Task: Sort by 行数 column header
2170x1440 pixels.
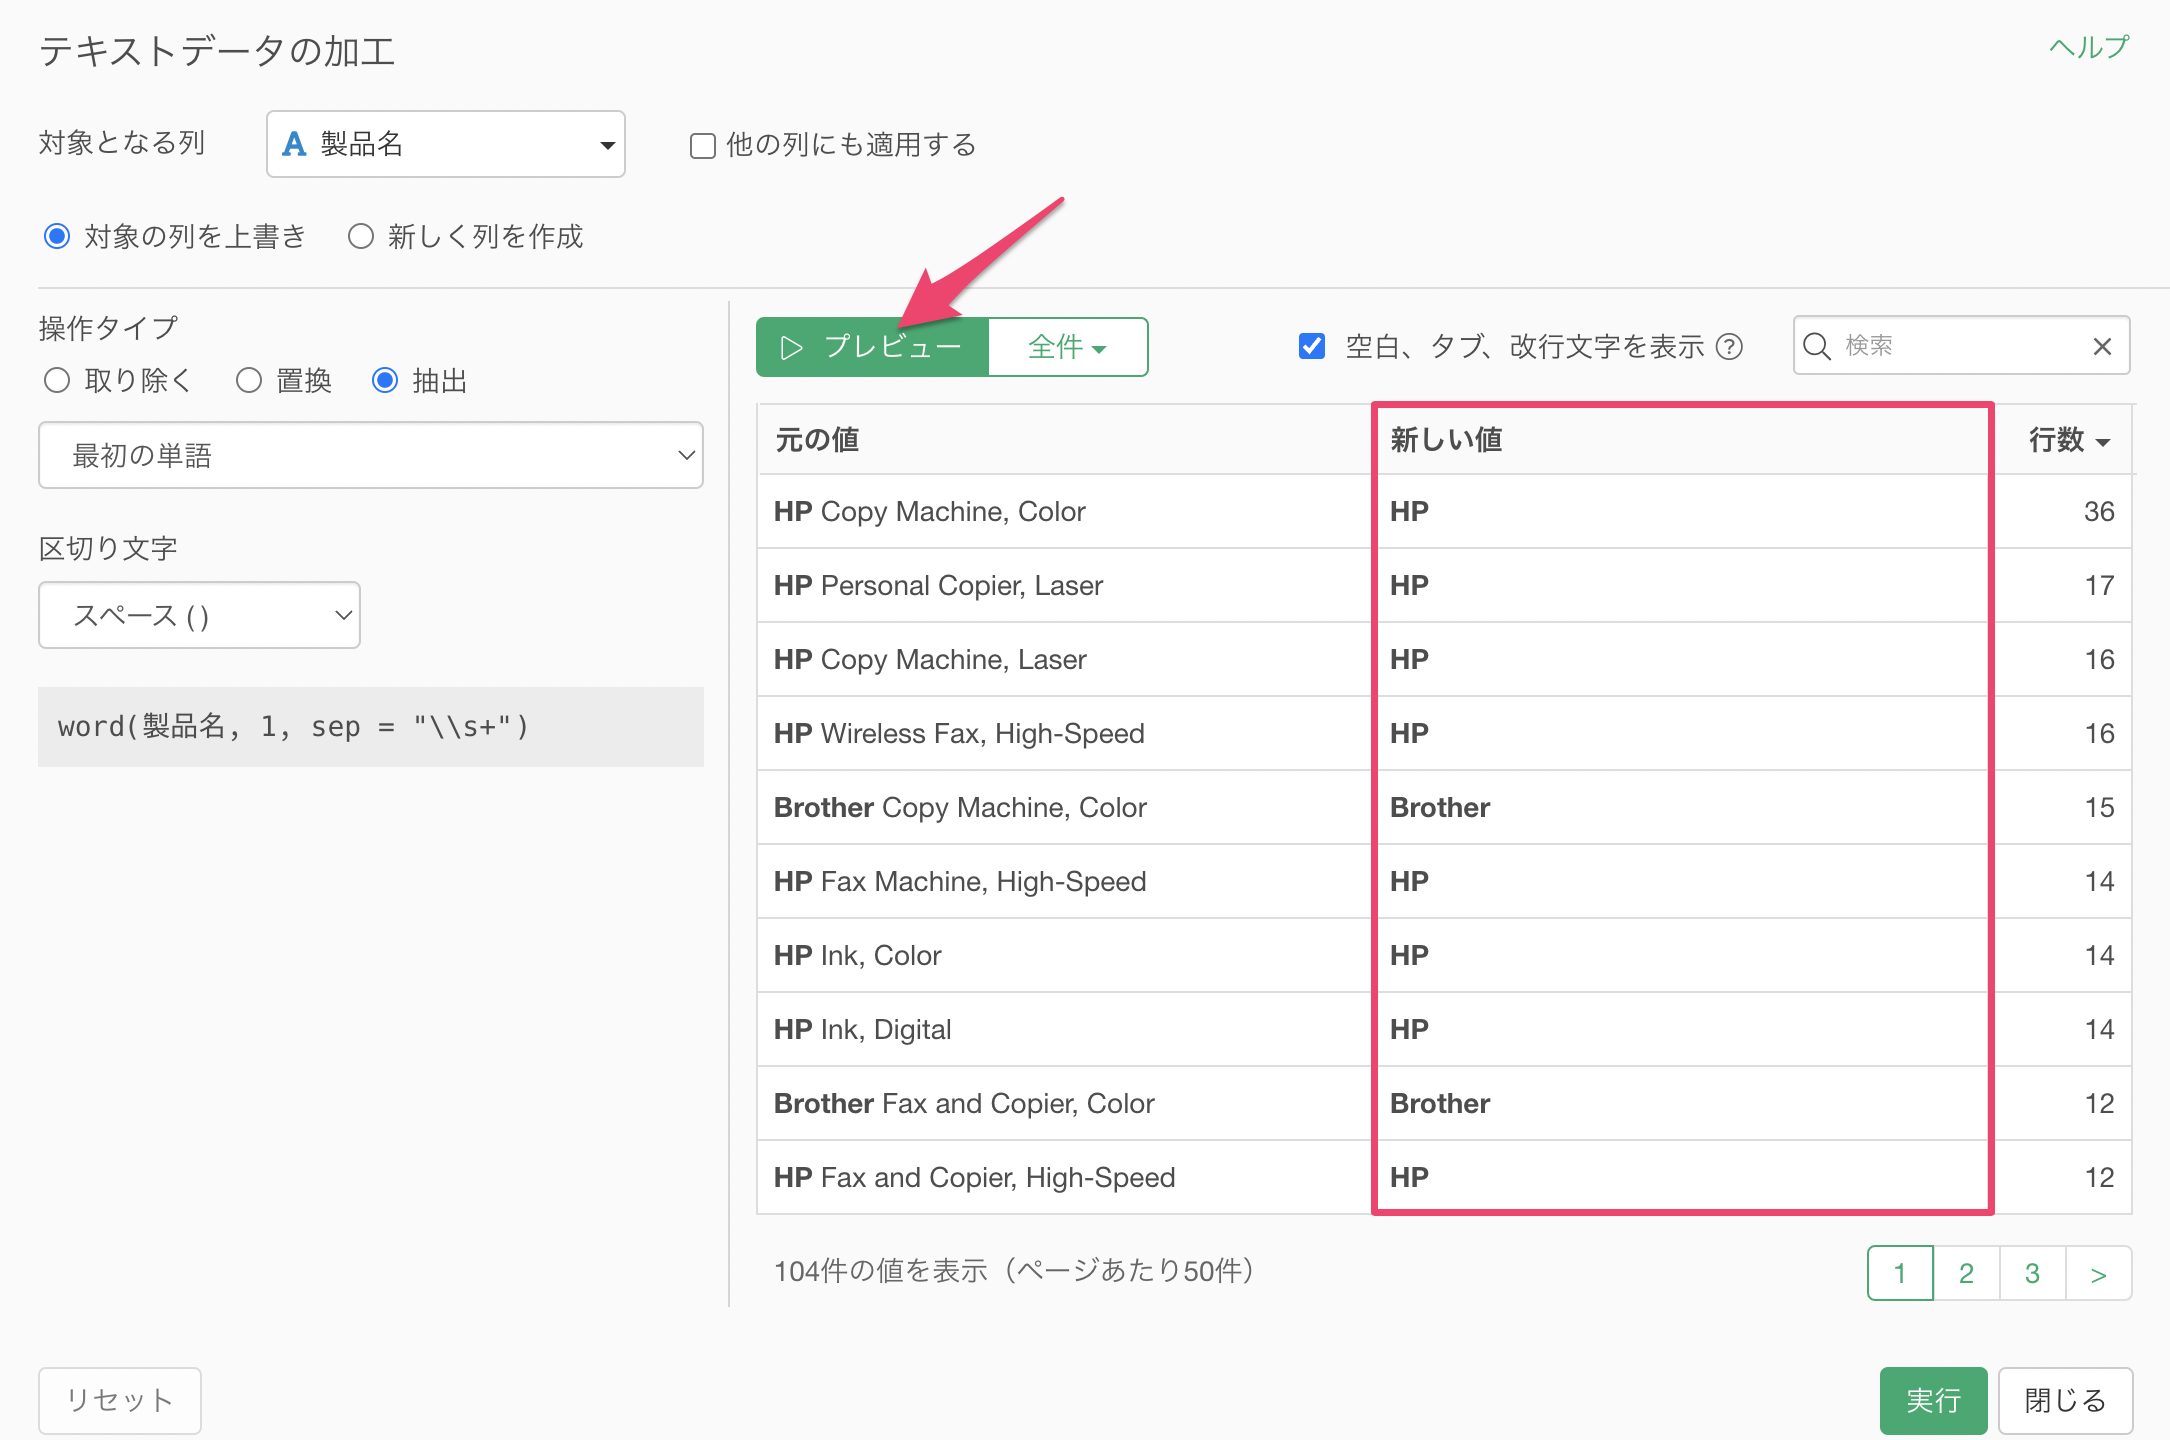Action: tap(2068, 440)
